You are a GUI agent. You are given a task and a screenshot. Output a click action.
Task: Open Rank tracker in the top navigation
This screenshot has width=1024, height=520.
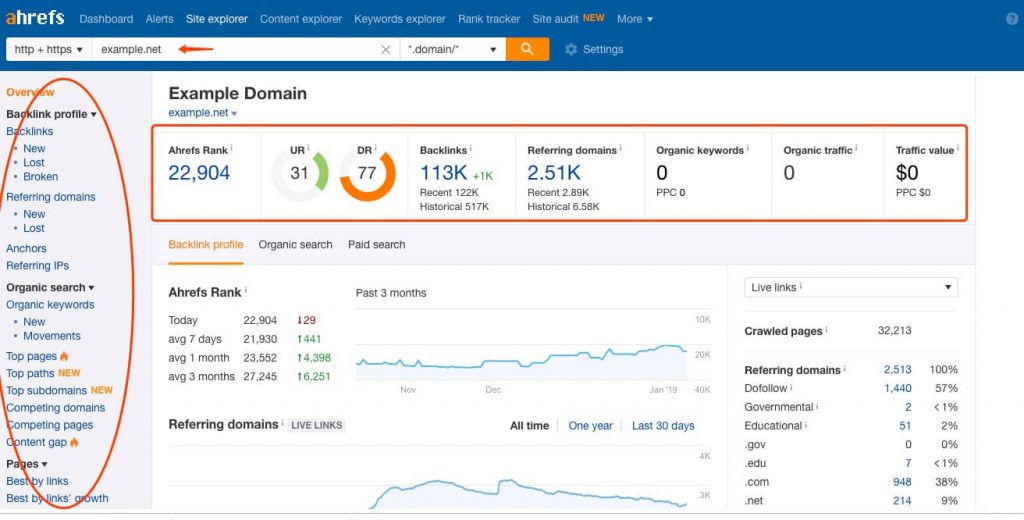tap(488, 19)
